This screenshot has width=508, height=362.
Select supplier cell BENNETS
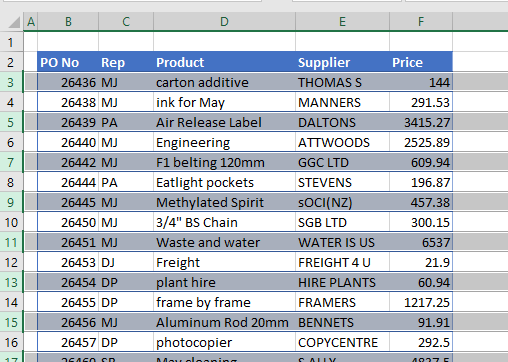[x=342, y=322]
